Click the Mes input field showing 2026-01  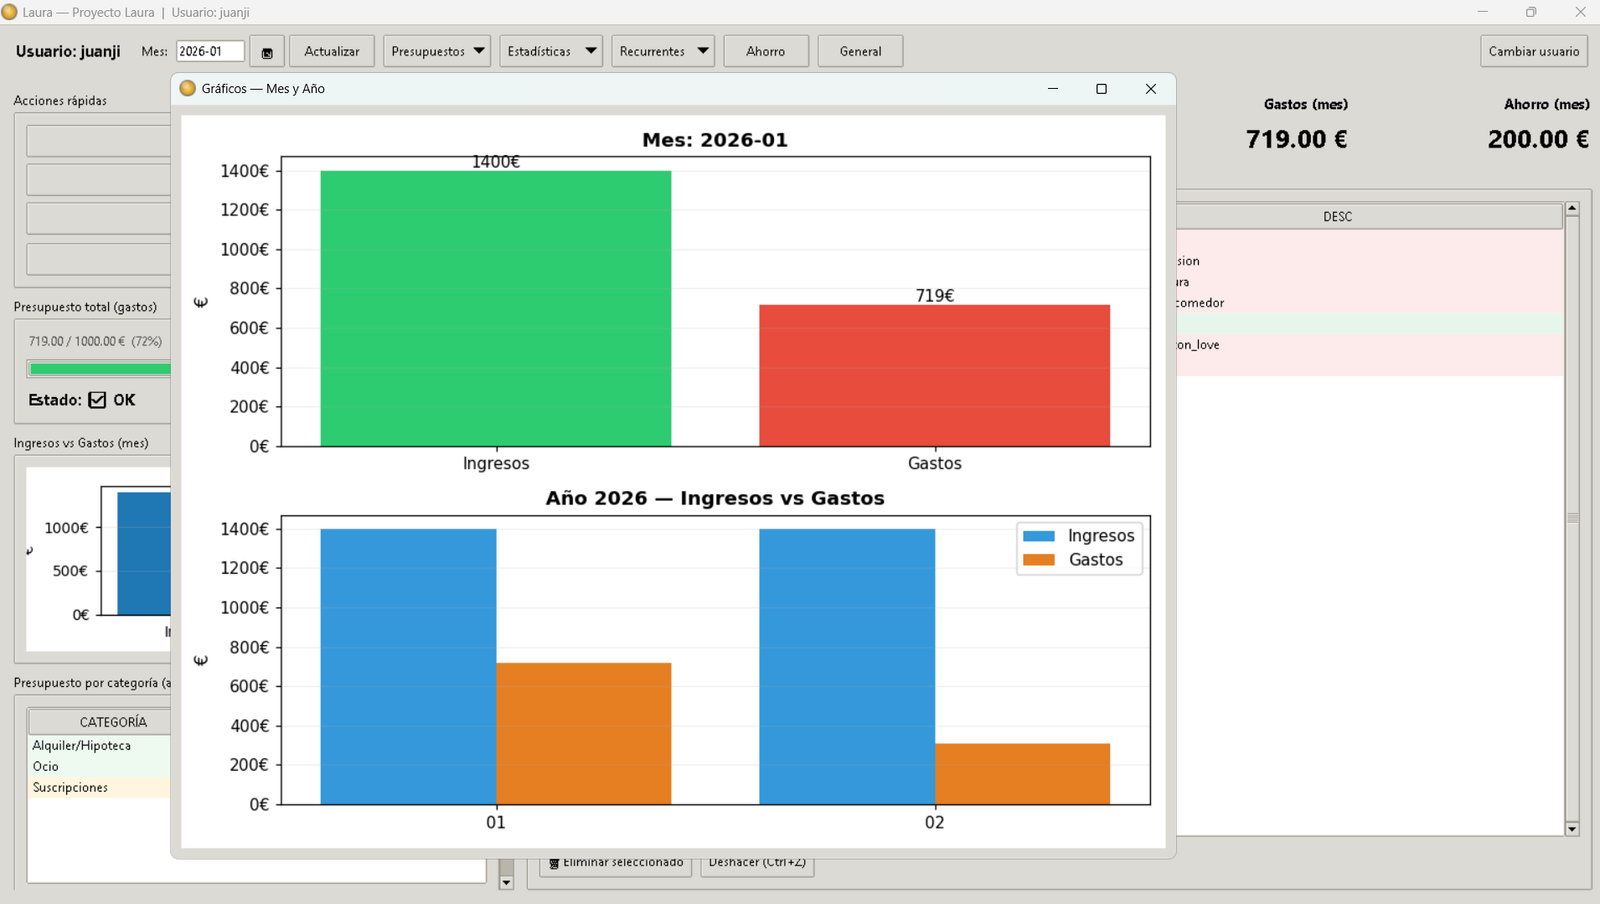209,52
